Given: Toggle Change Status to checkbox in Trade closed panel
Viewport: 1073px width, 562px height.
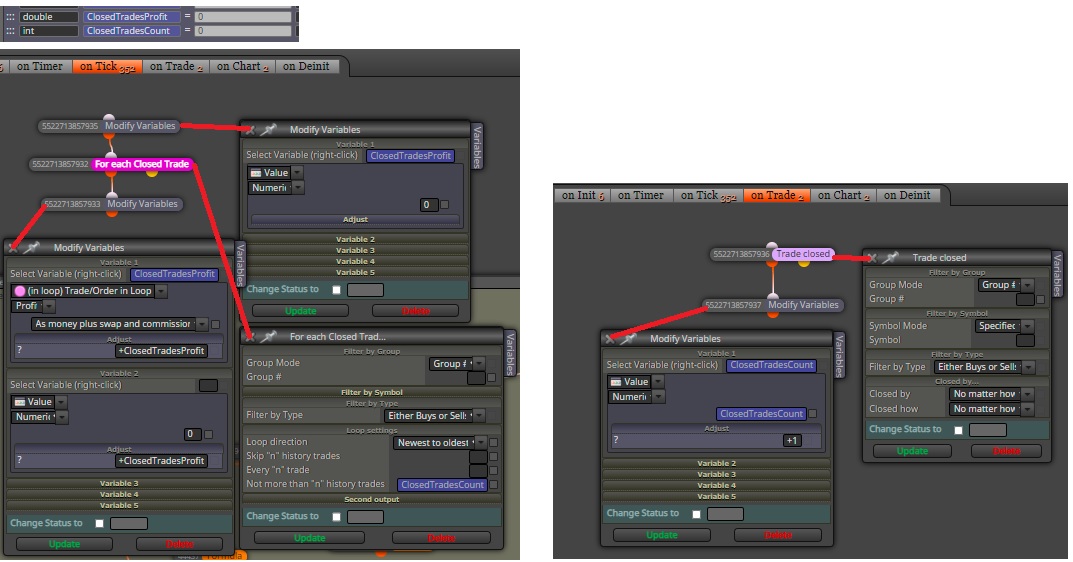Looking at the screenshot, I should tap(959, 430).
